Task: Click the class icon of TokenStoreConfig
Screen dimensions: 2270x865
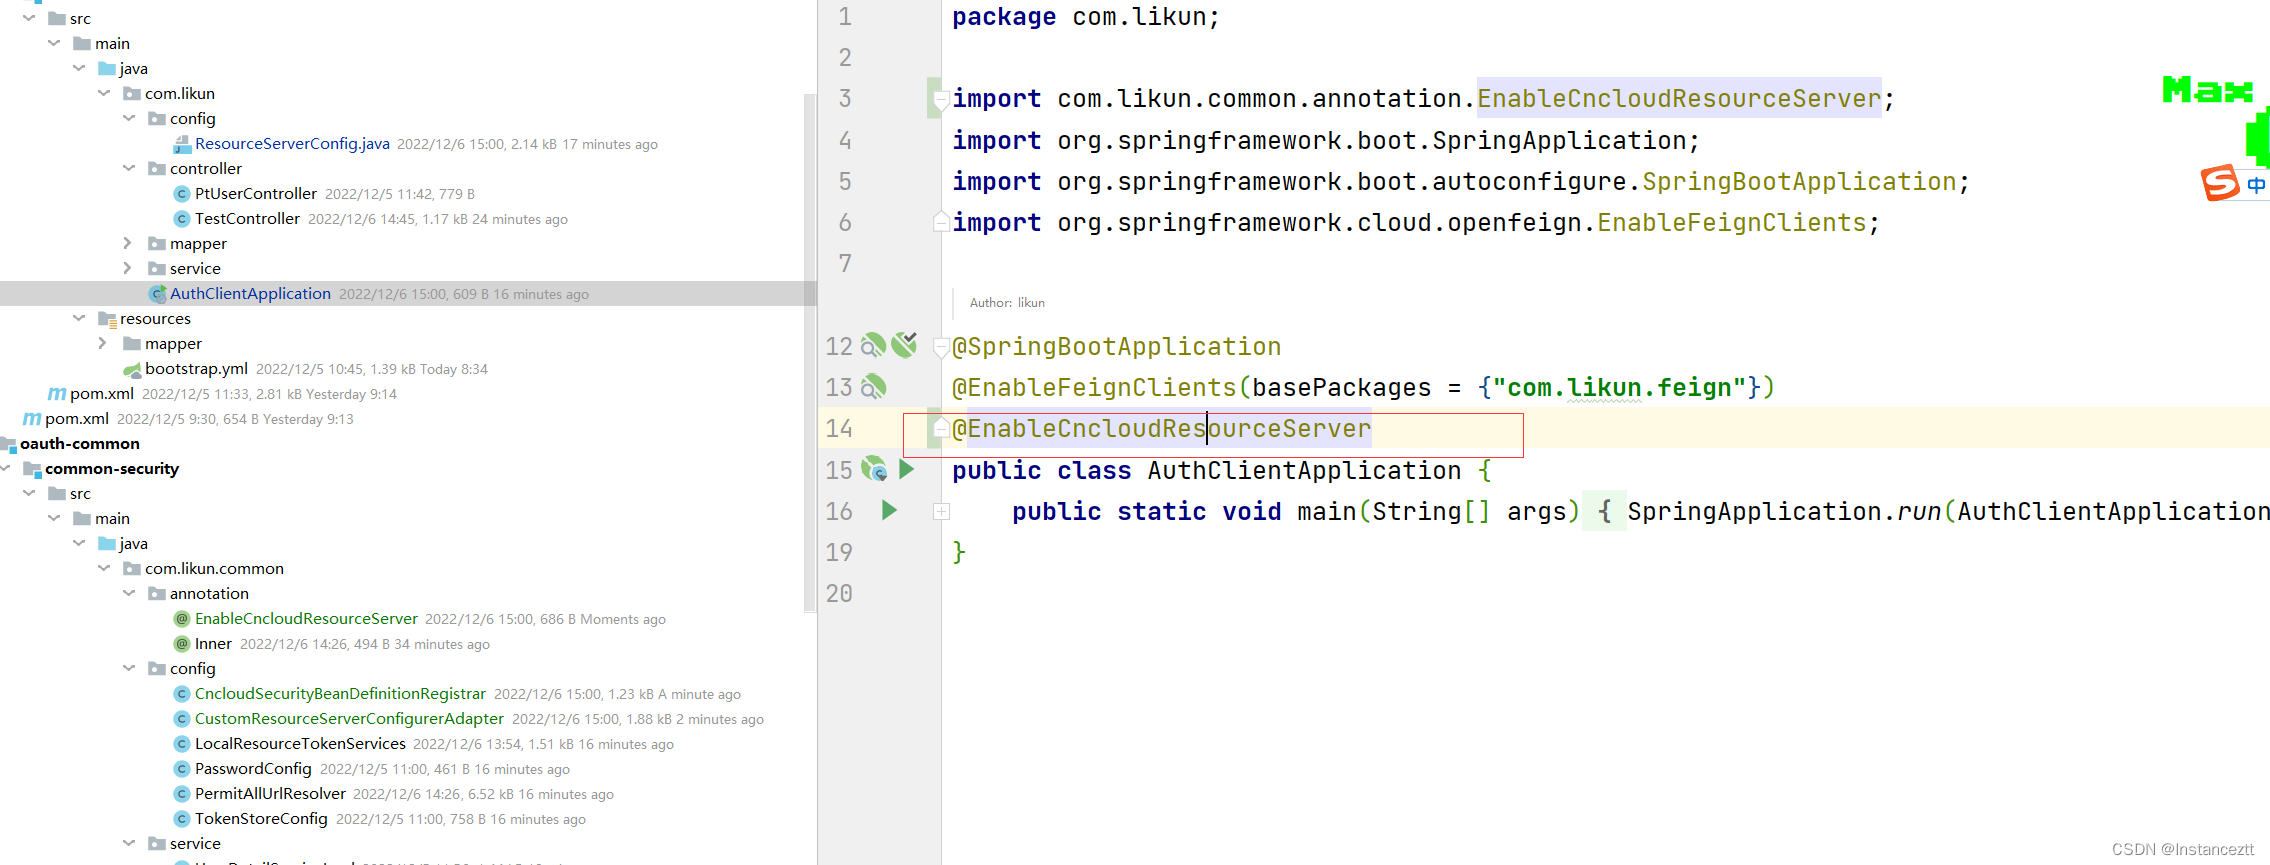Action: coord(182,819)
